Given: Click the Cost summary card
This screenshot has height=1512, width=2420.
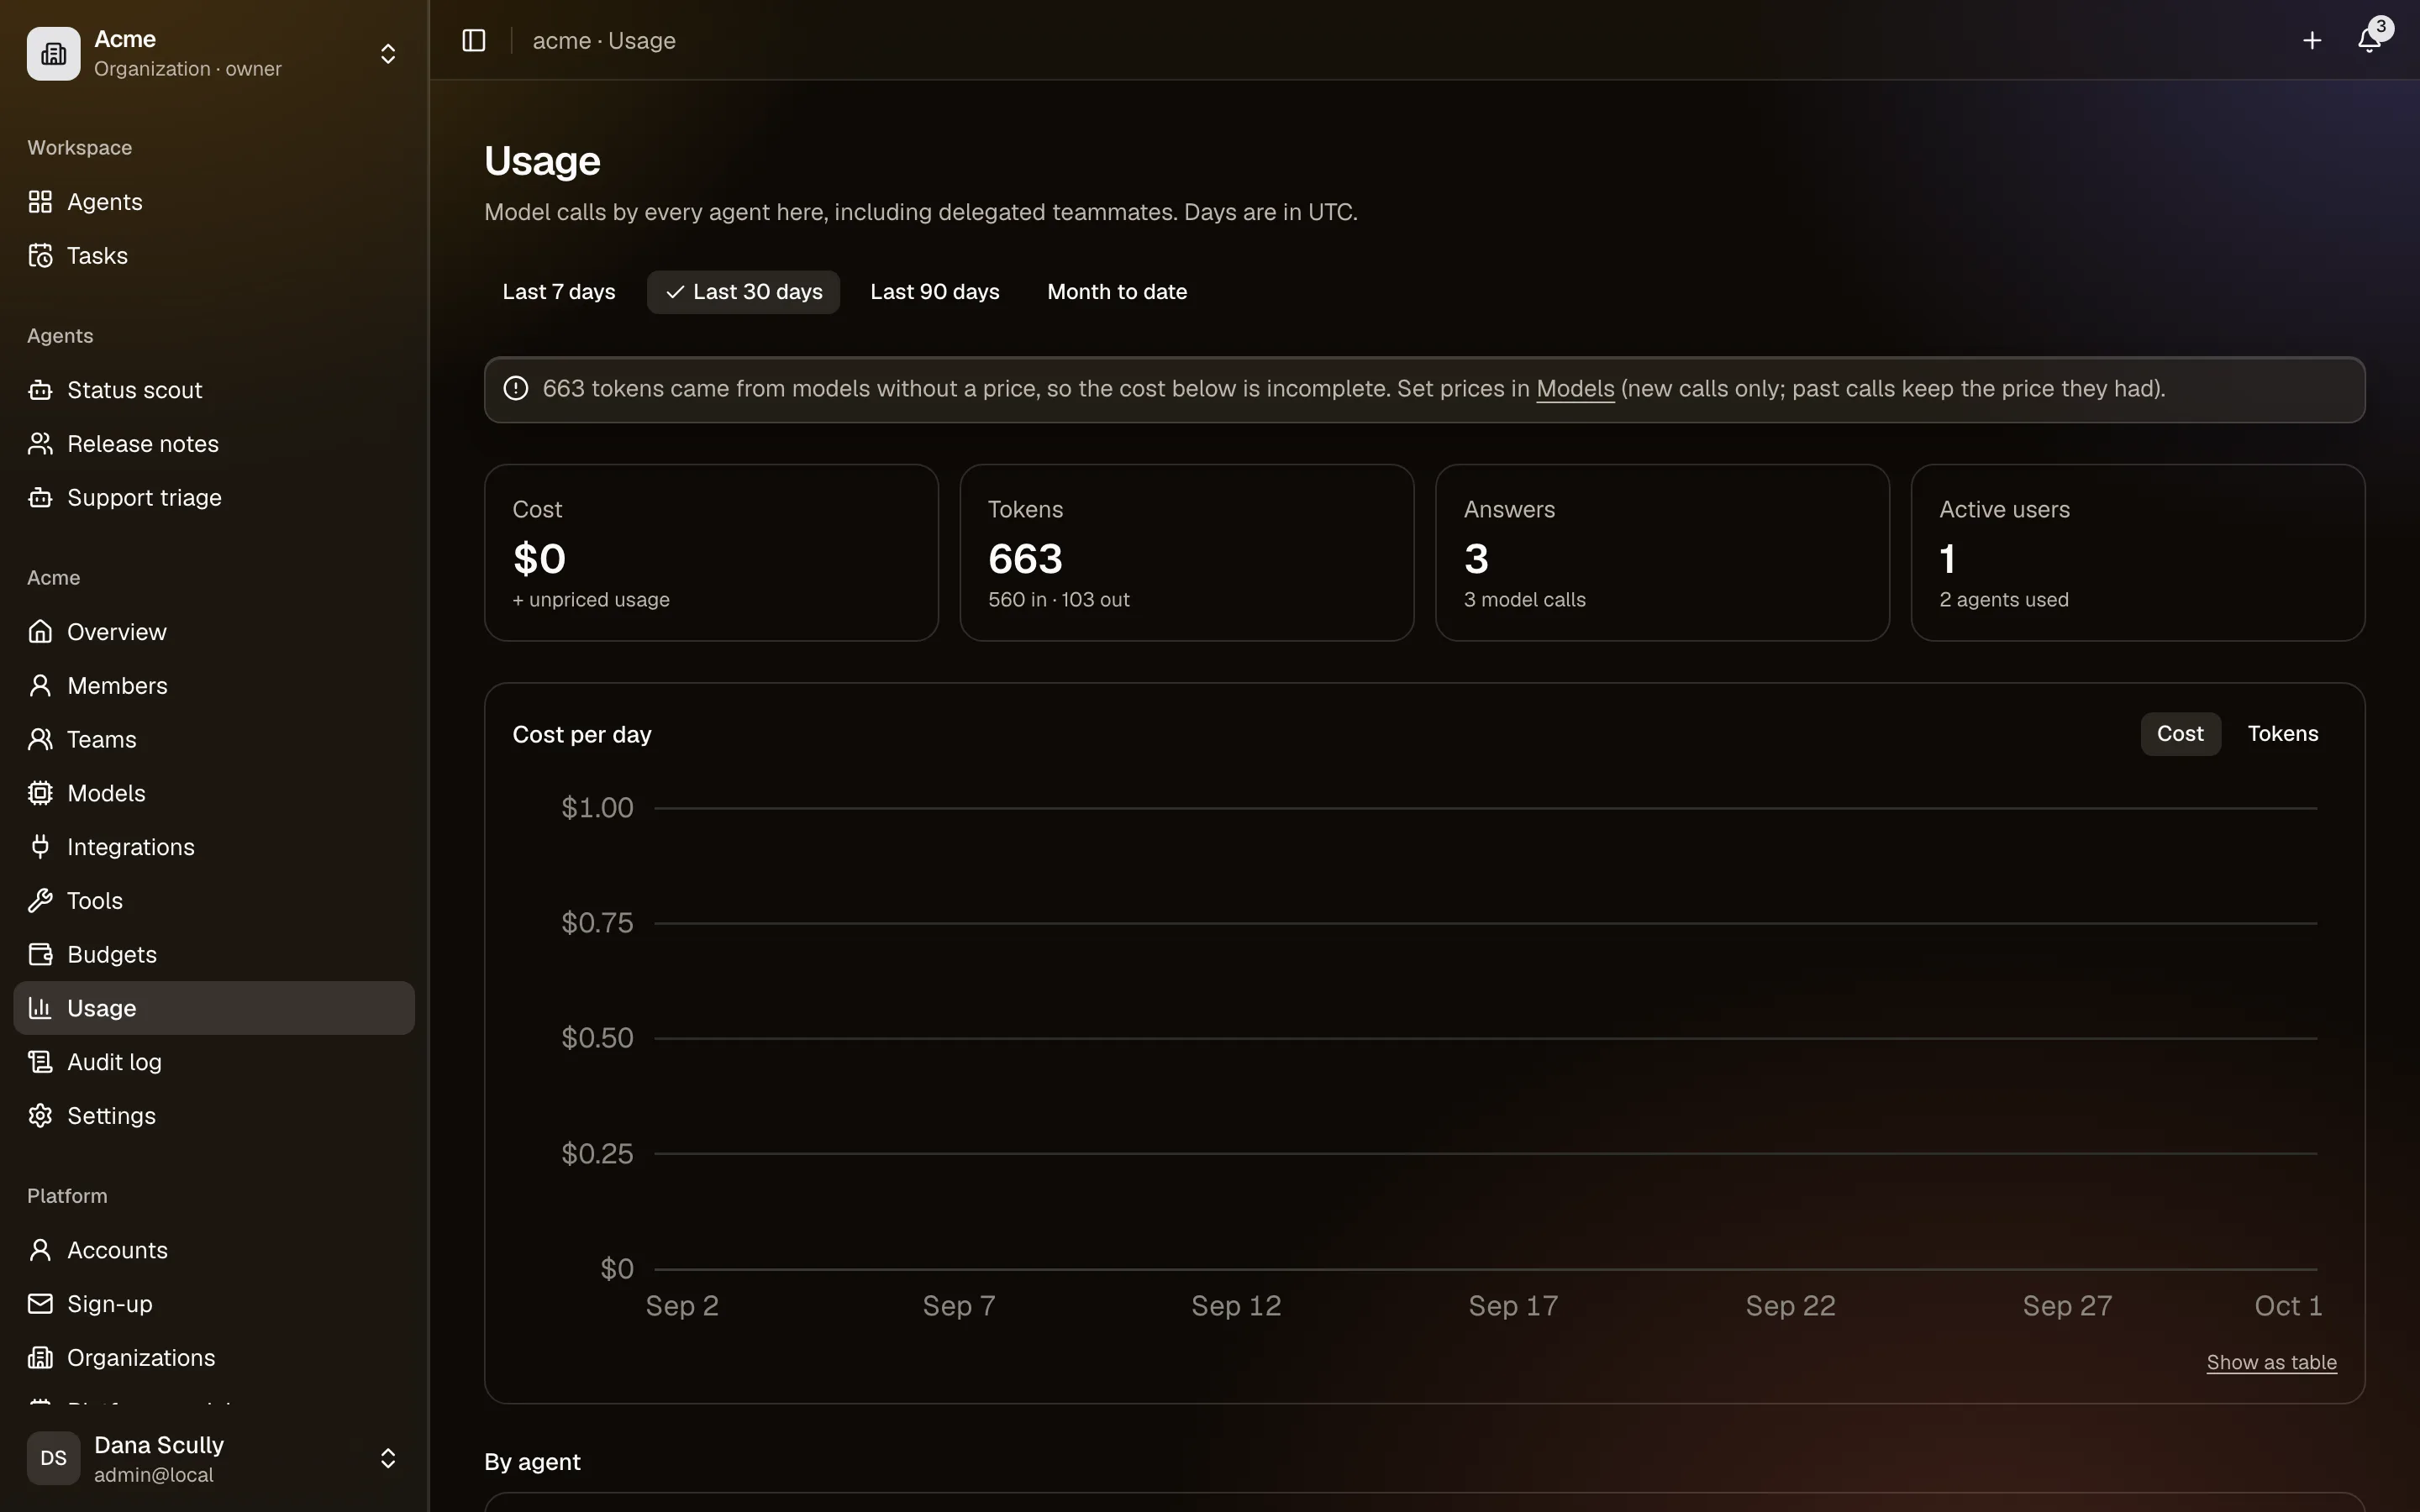Looking at the screenshot, I should pyautogui.click(x=711, y=553).
